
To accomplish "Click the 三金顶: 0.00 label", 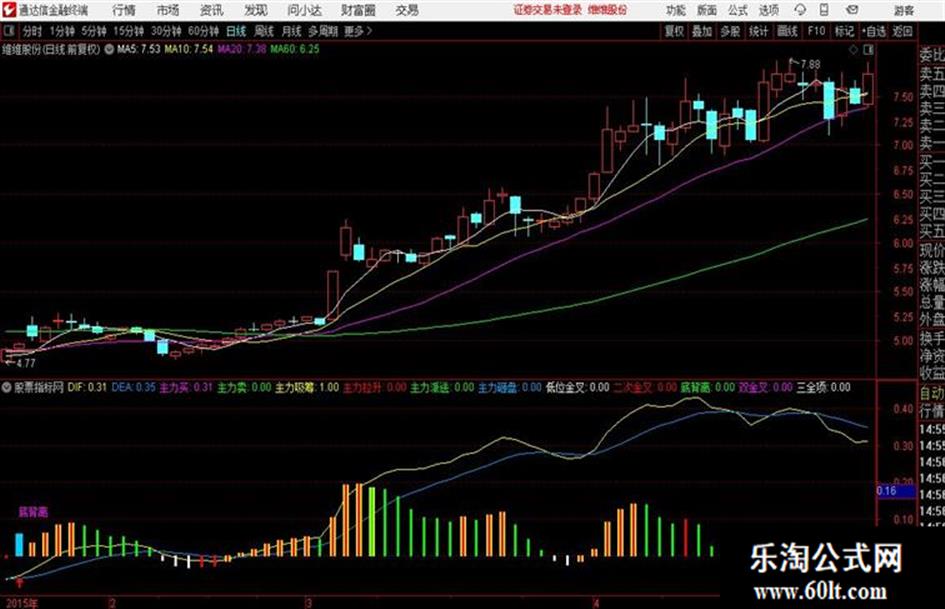I will [x=823, y=387].
